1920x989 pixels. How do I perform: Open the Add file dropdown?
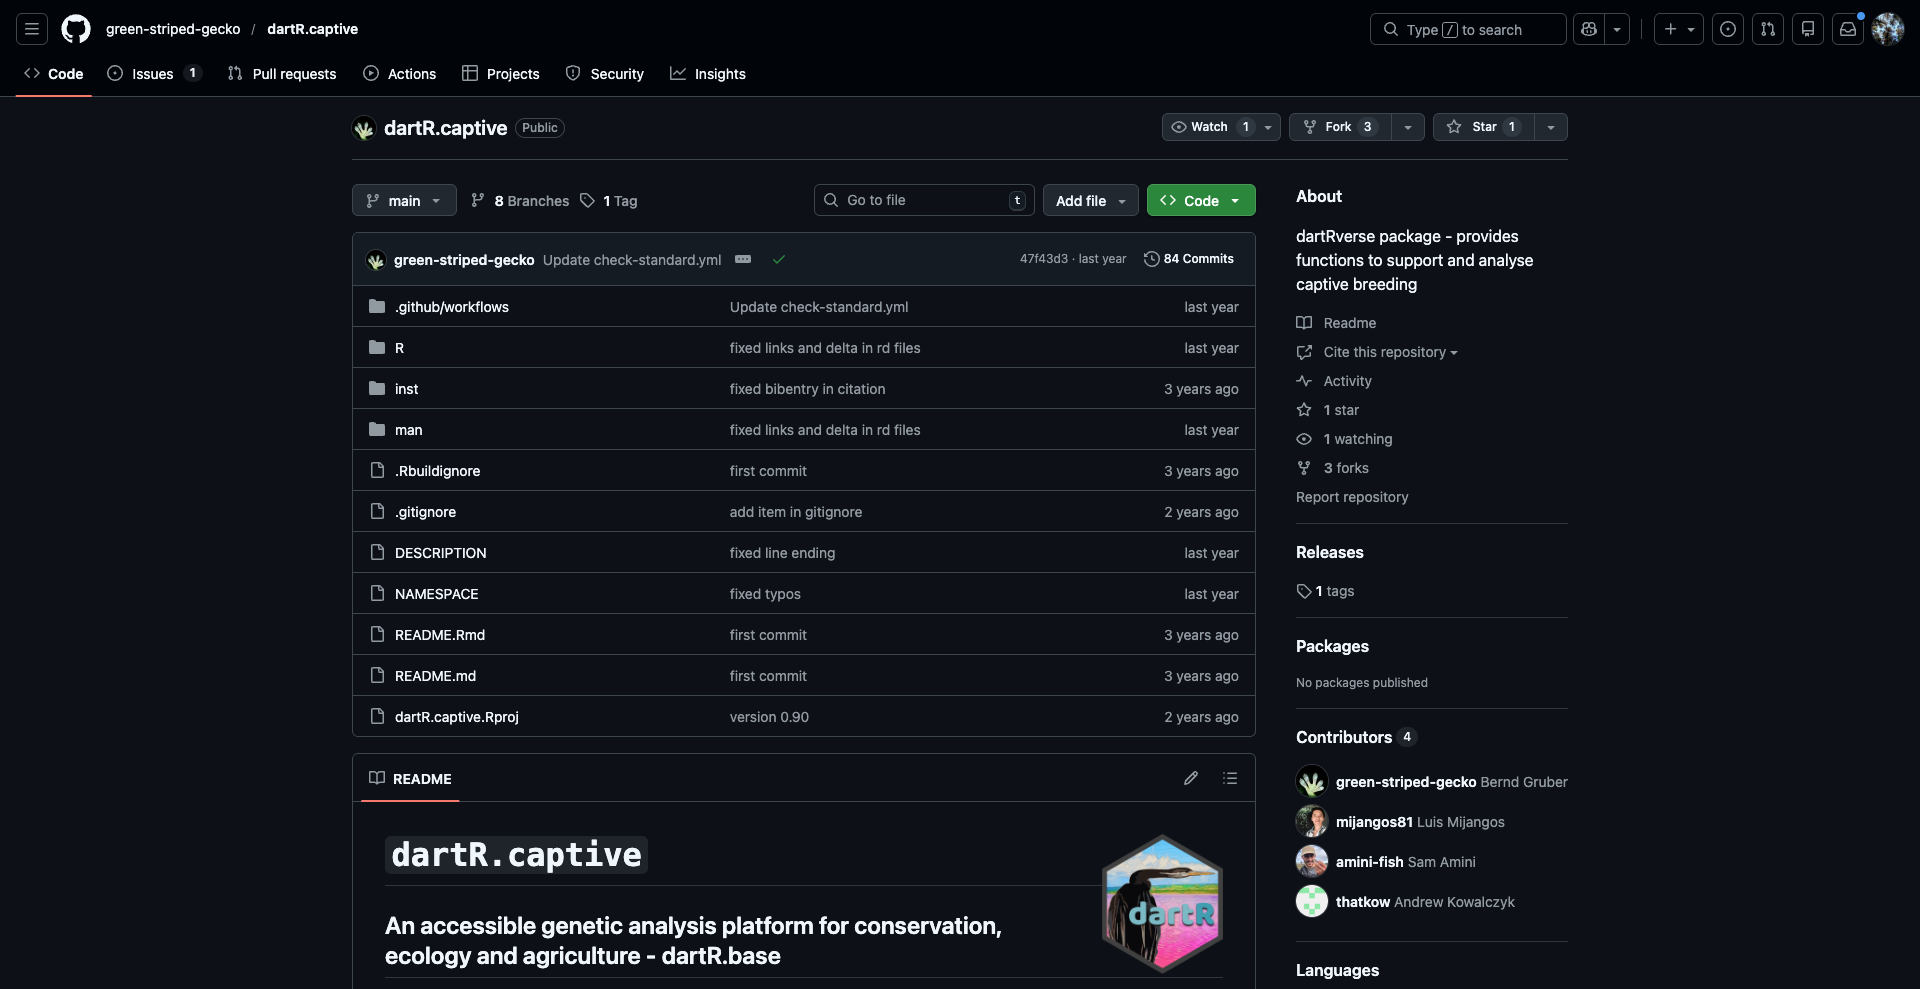coord(1090,200)
